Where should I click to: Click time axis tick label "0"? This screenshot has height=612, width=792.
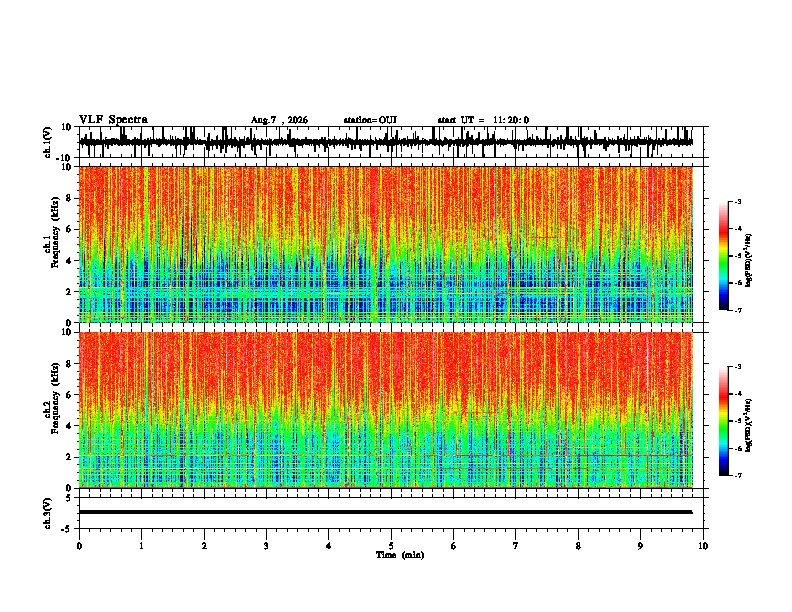point(79,546)
